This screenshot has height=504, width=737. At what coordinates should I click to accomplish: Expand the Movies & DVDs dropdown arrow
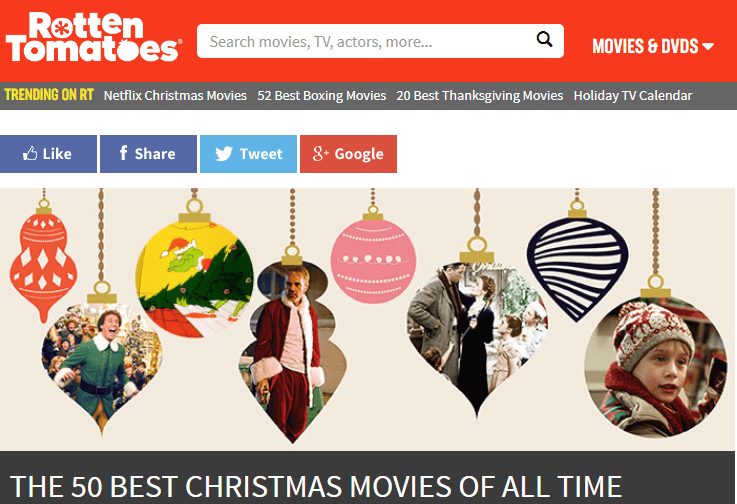click(708, 47)
